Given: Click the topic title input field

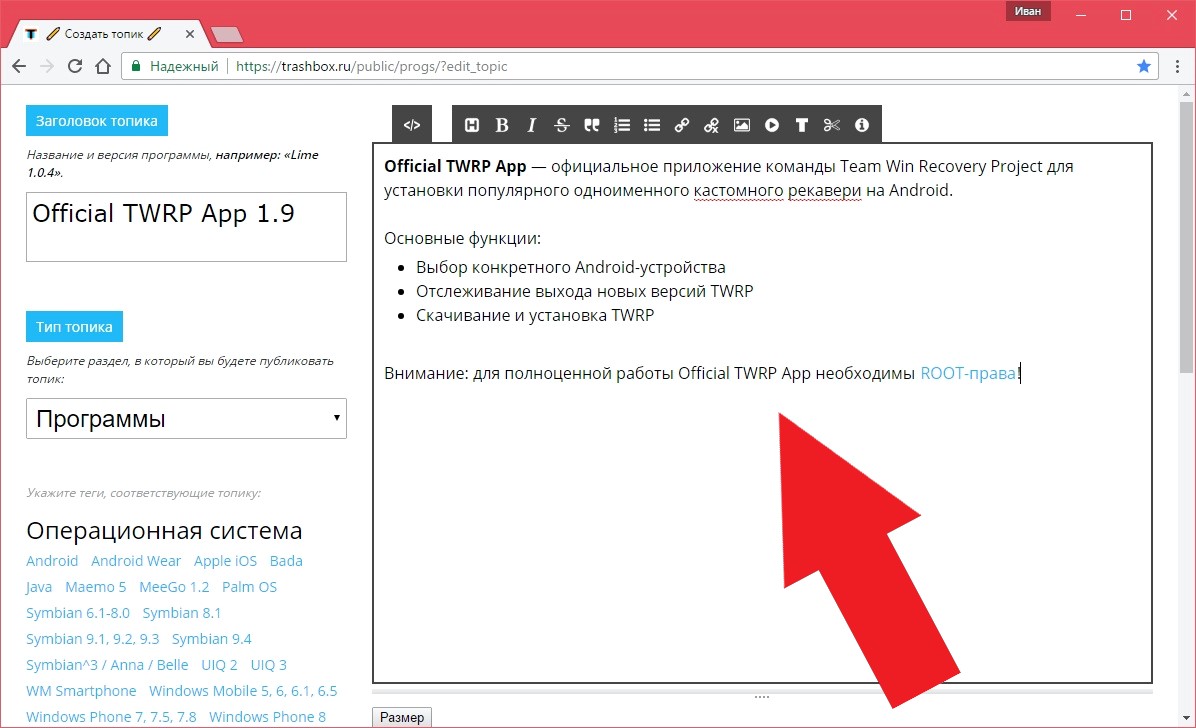Looking at the screenshot, I should coord(186,227).
